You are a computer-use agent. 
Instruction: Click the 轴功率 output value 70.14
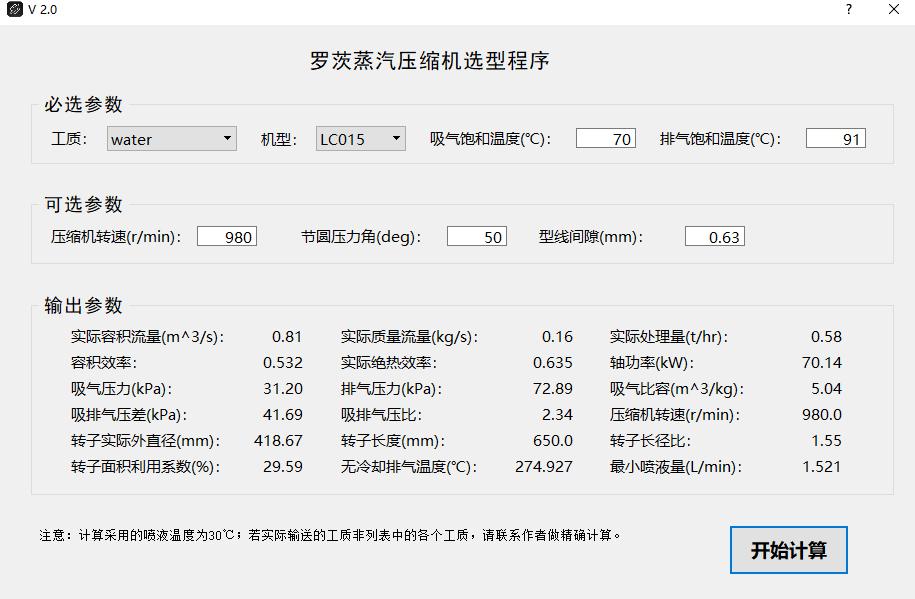click(821, 363)
